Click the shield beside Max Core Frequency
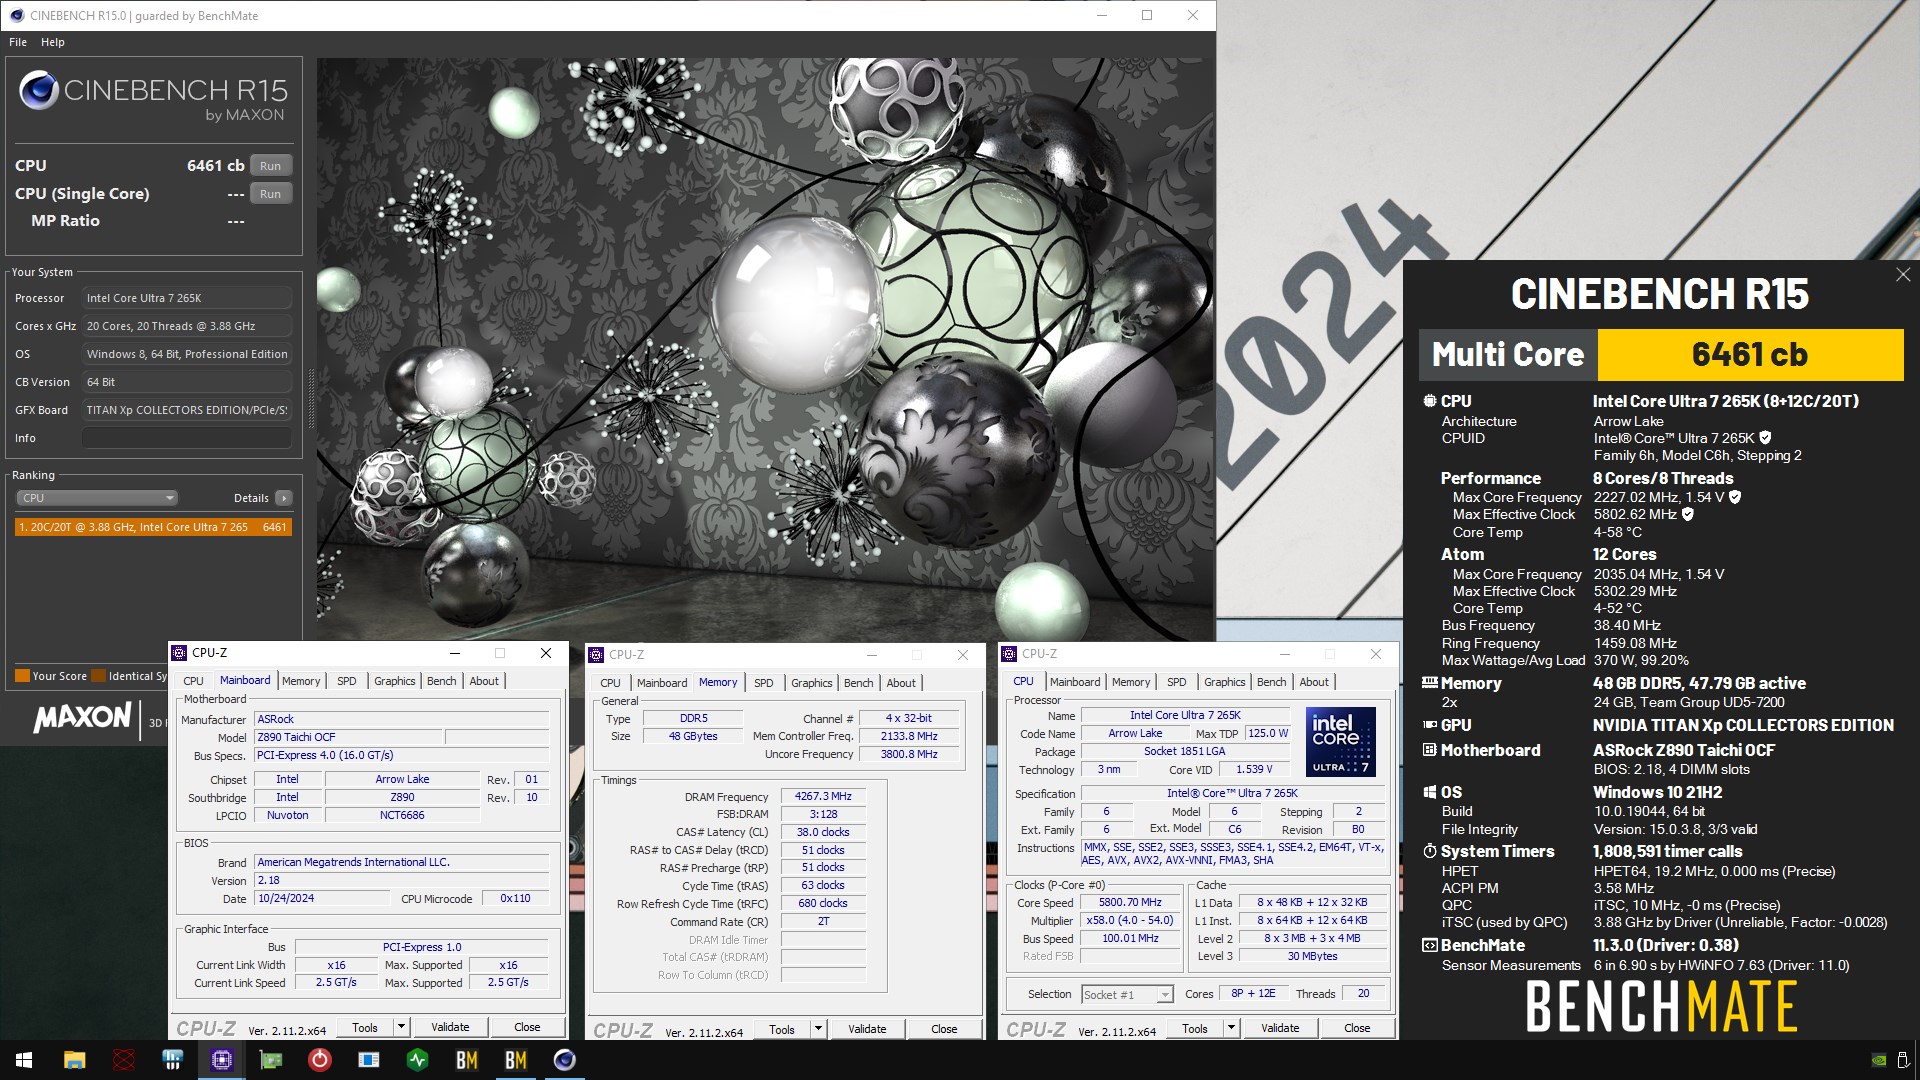This screenshot has height=1080, width=1920. 1735,497
